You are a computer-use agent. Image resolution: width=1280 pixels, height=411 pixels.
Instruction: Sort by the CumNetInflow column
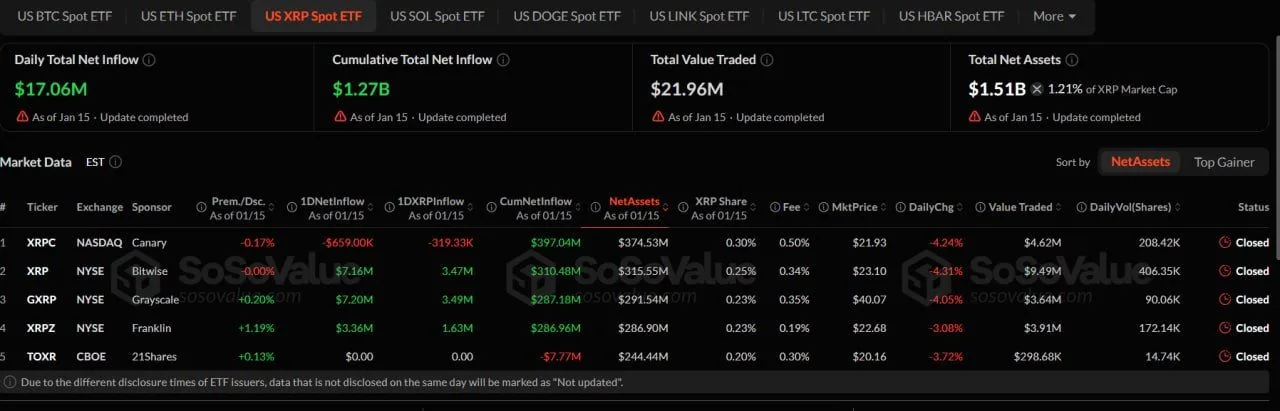[535, 201]
